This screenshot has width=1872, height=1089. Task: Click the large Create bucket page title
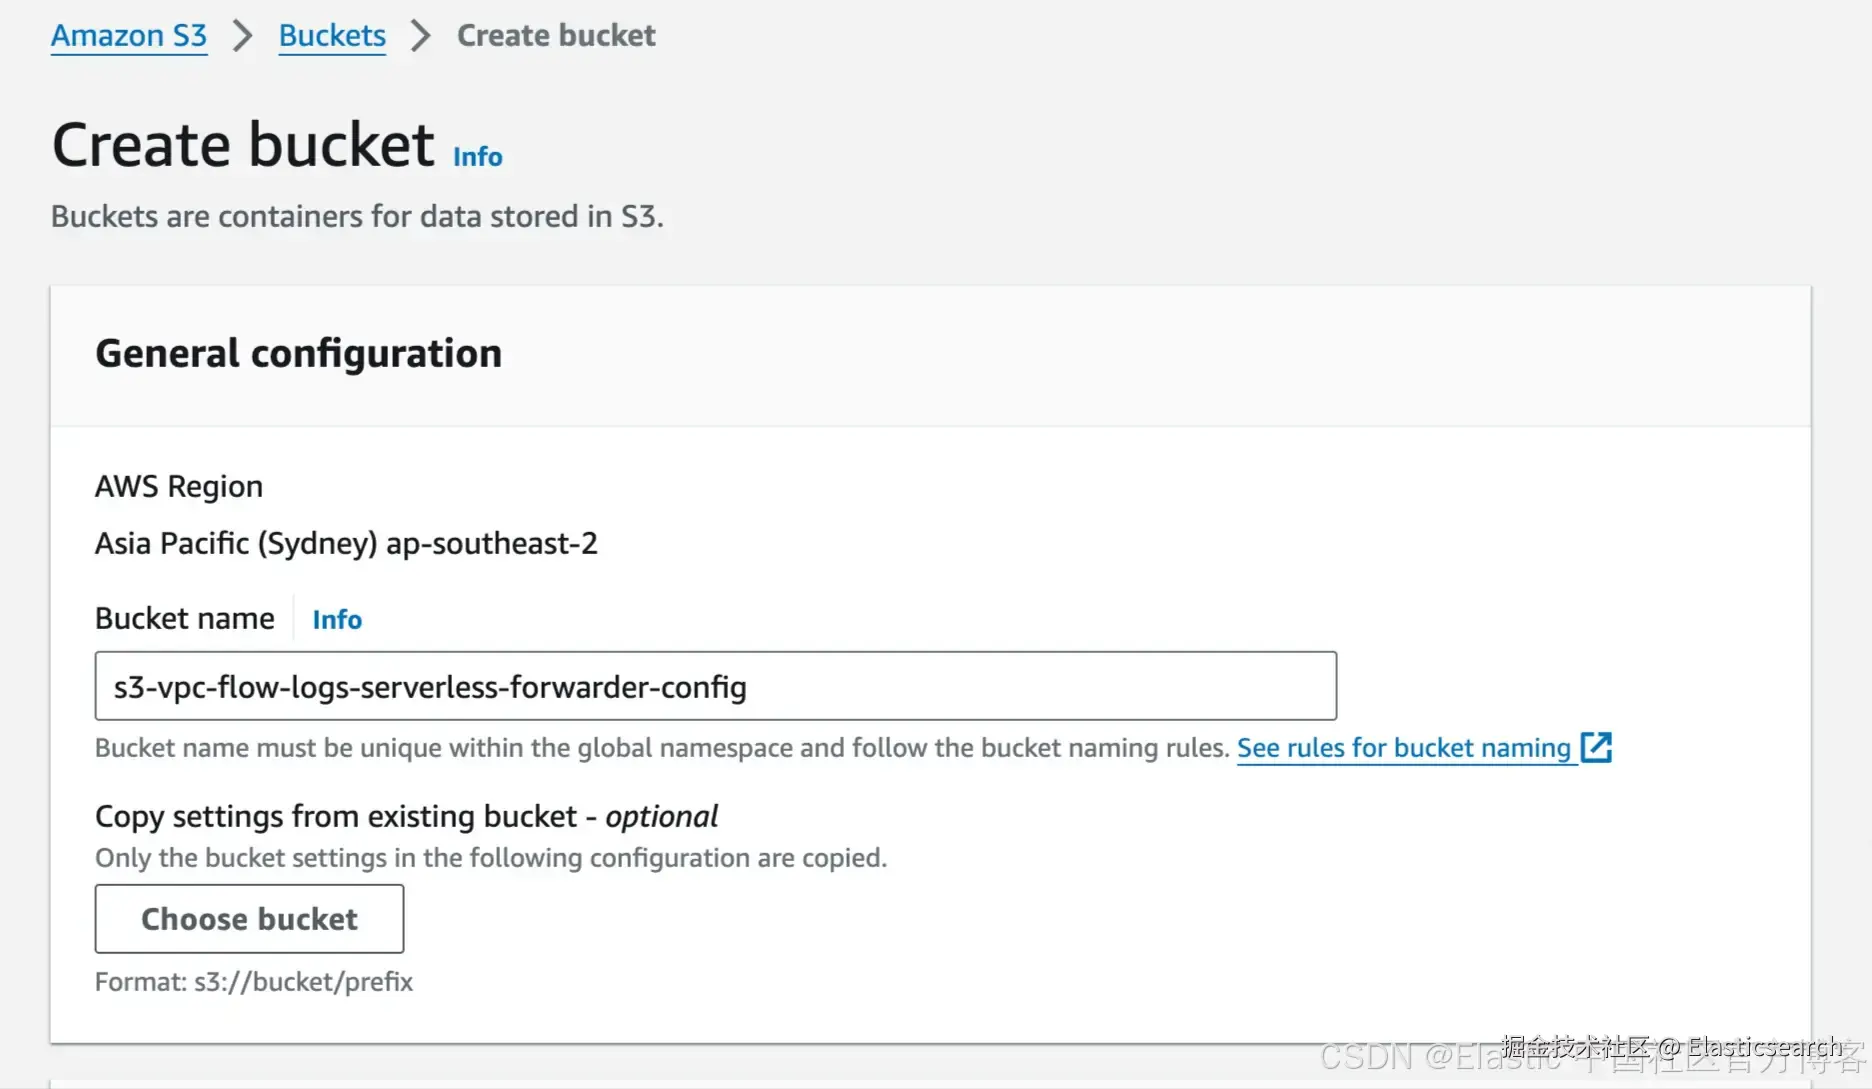point(243,145)
